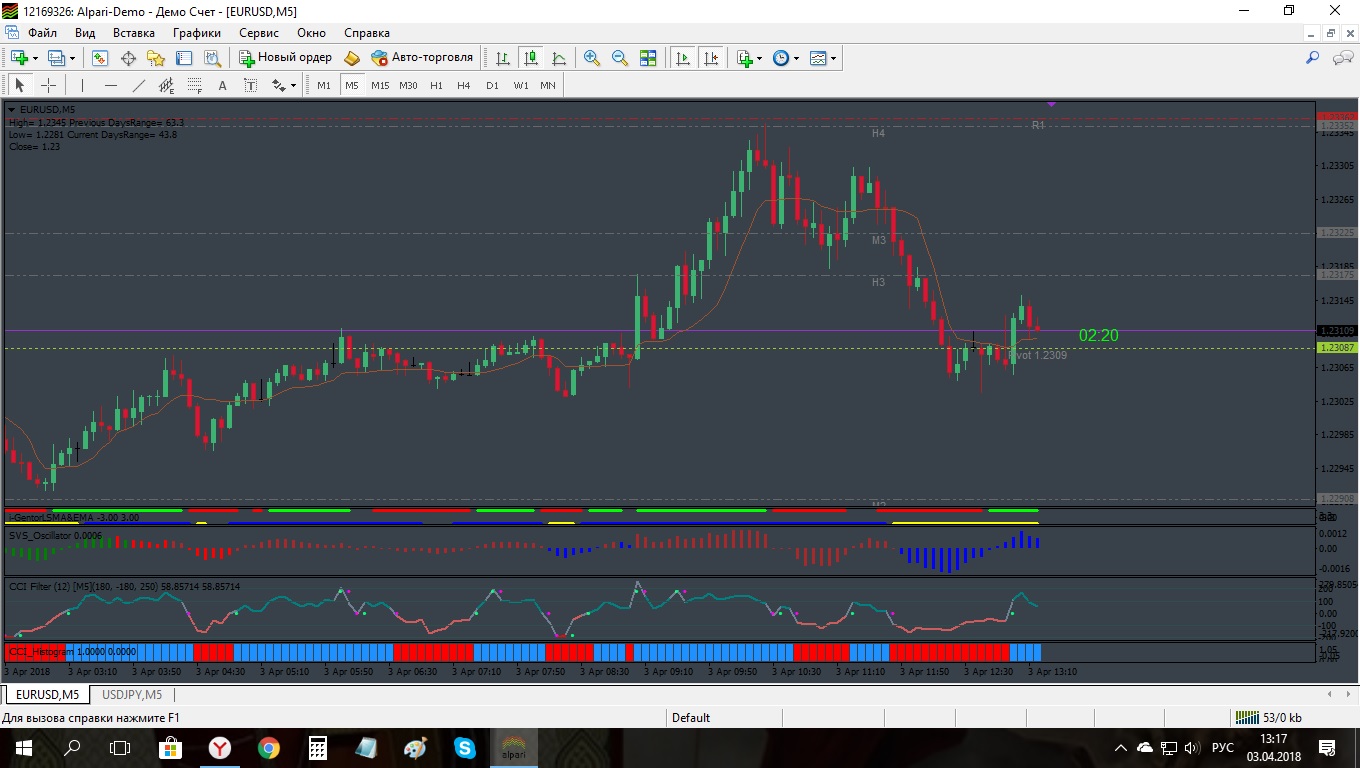Open search with the magnifier icon
The width and height of the screenshot is (1360, 768).
point(1312,58)
